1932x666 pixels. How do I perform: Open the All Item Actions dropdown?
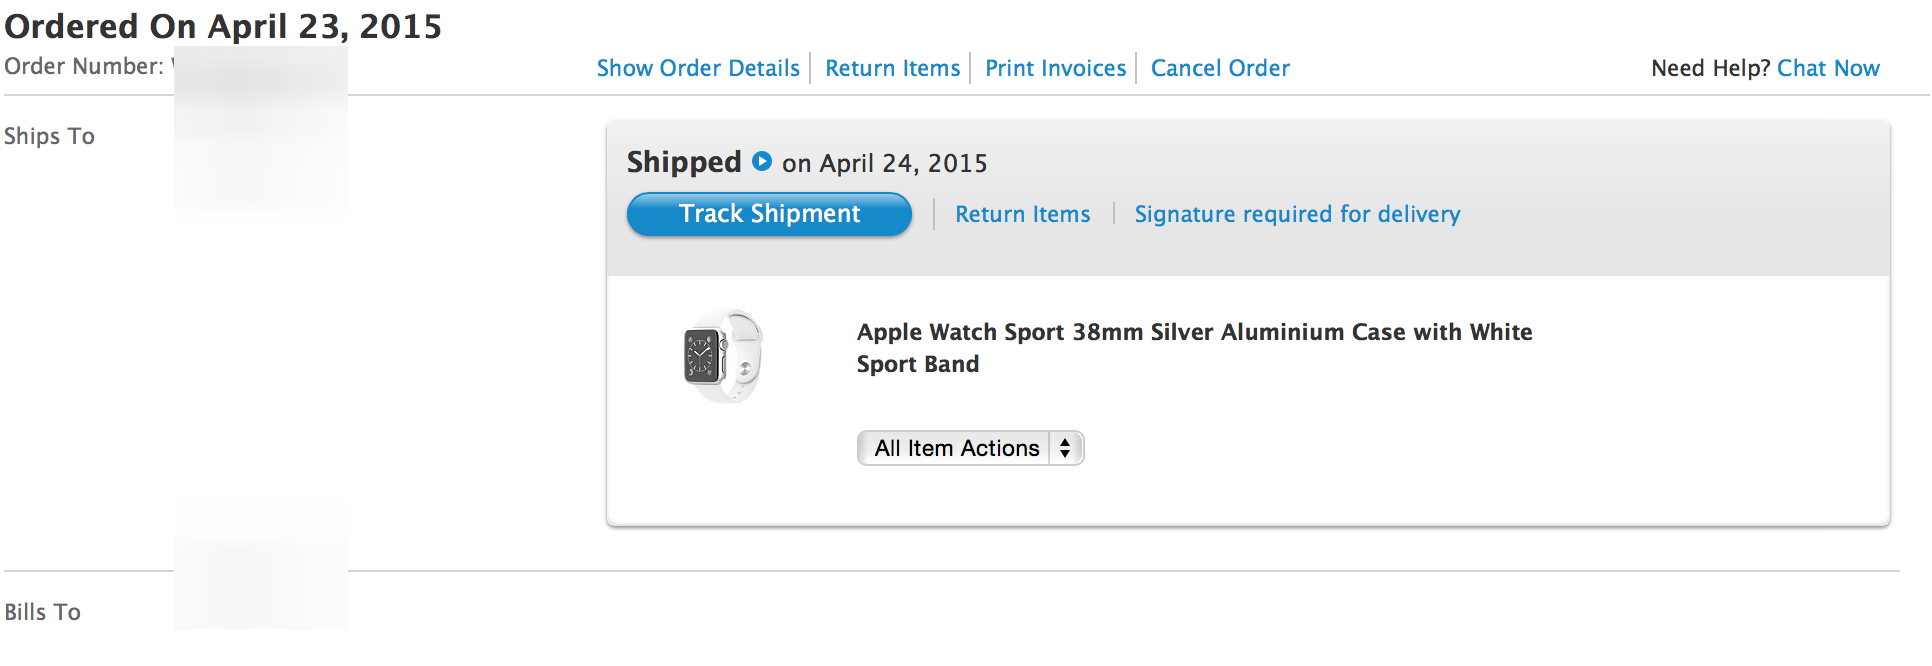pos(957,448)
